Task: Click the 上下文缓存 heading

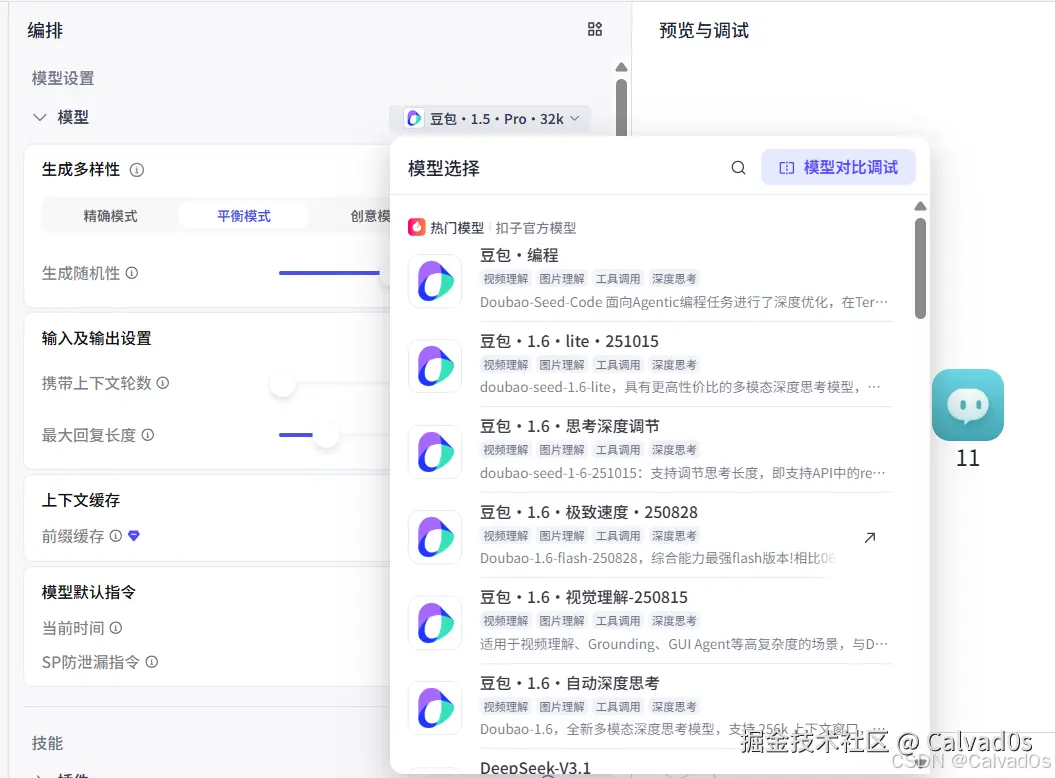Action: [x=81, y=500]
